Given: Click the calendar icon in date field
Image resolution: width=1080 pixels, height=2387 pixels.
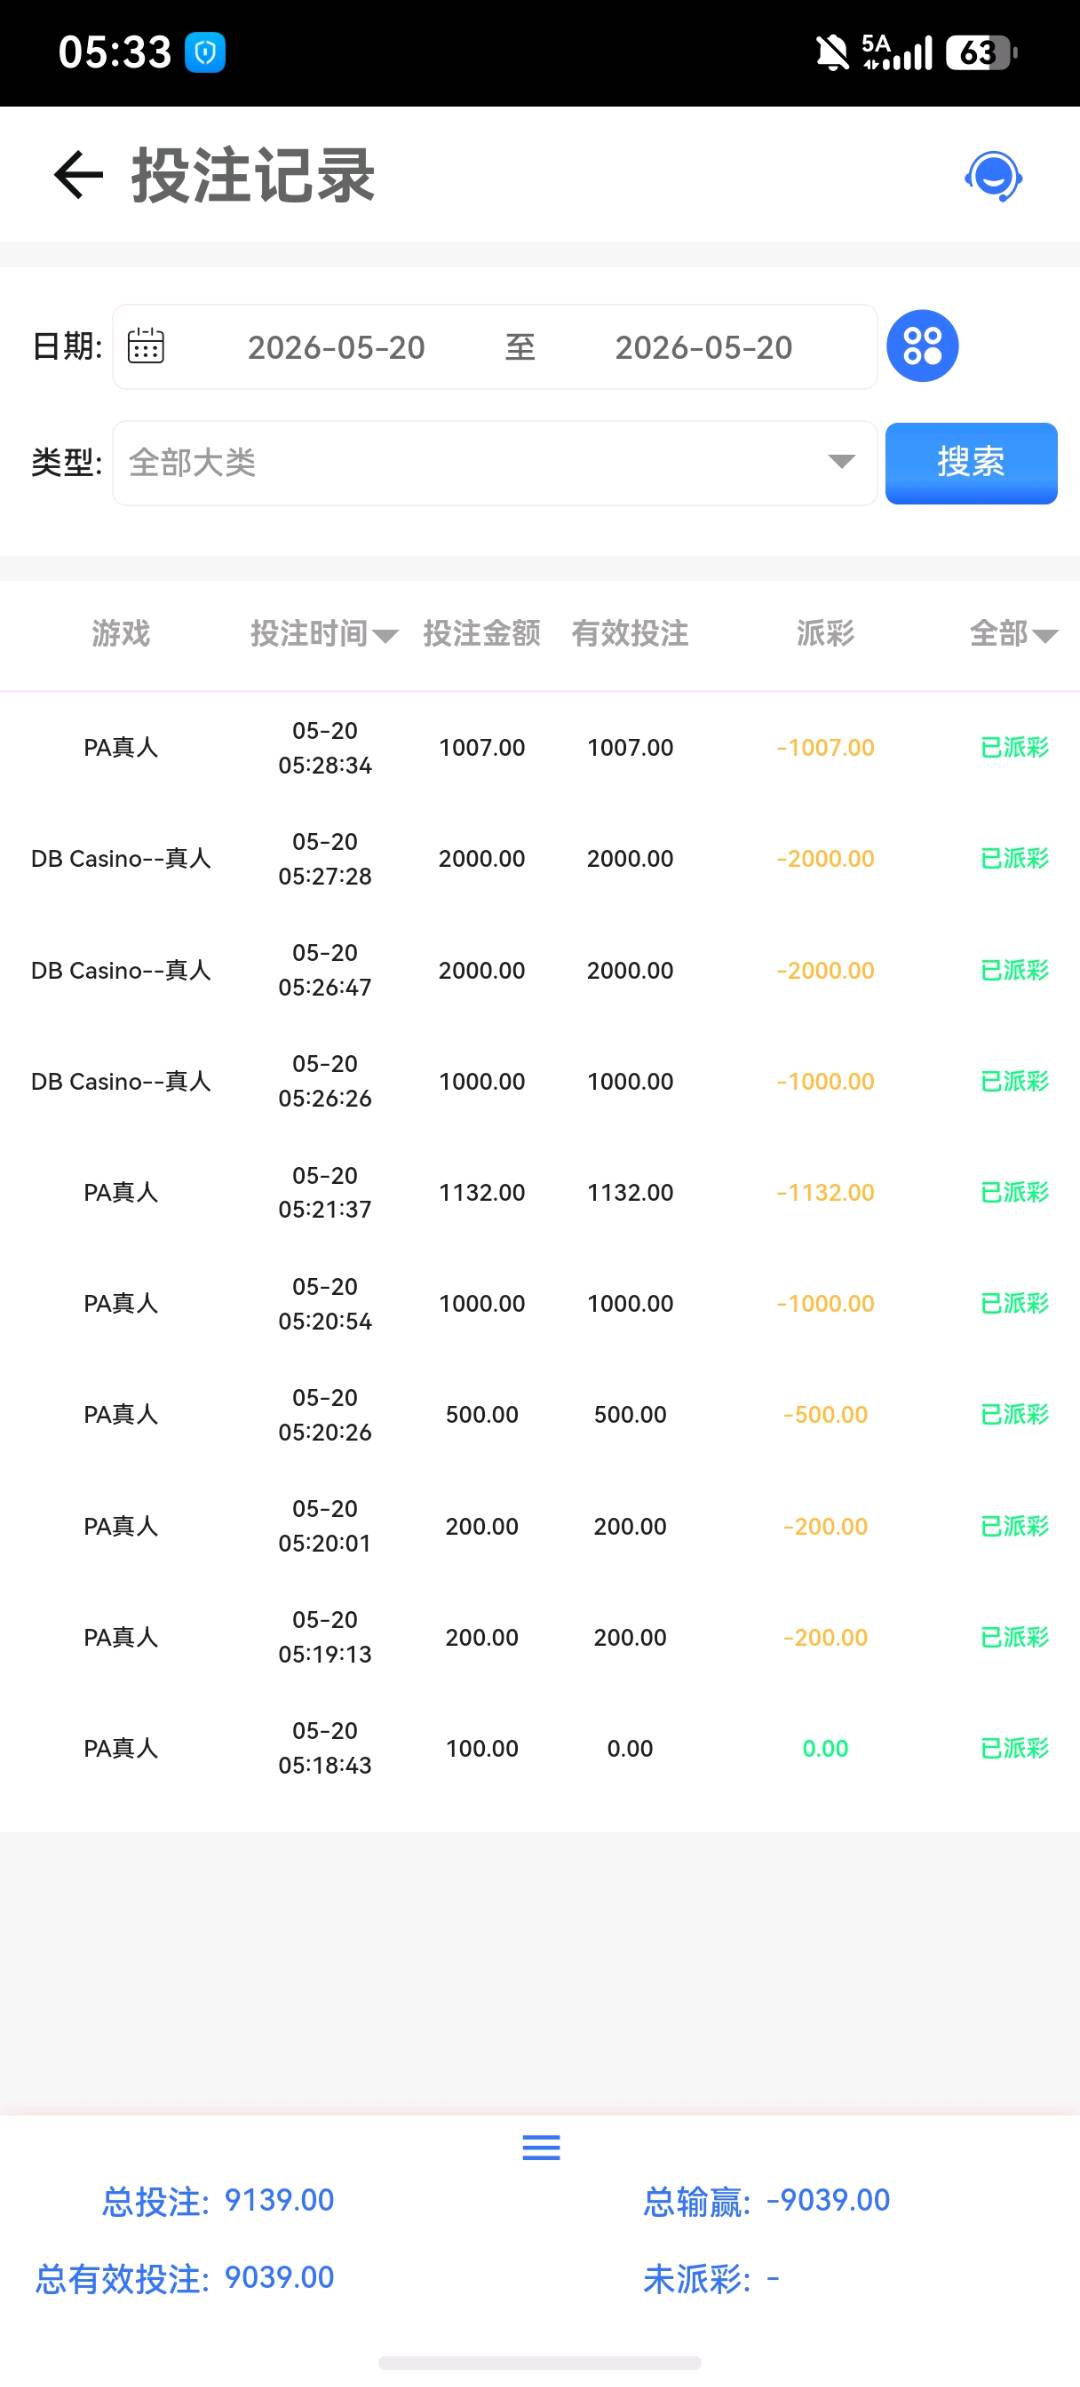Looking at the screenshot, I should pos(146,346).
